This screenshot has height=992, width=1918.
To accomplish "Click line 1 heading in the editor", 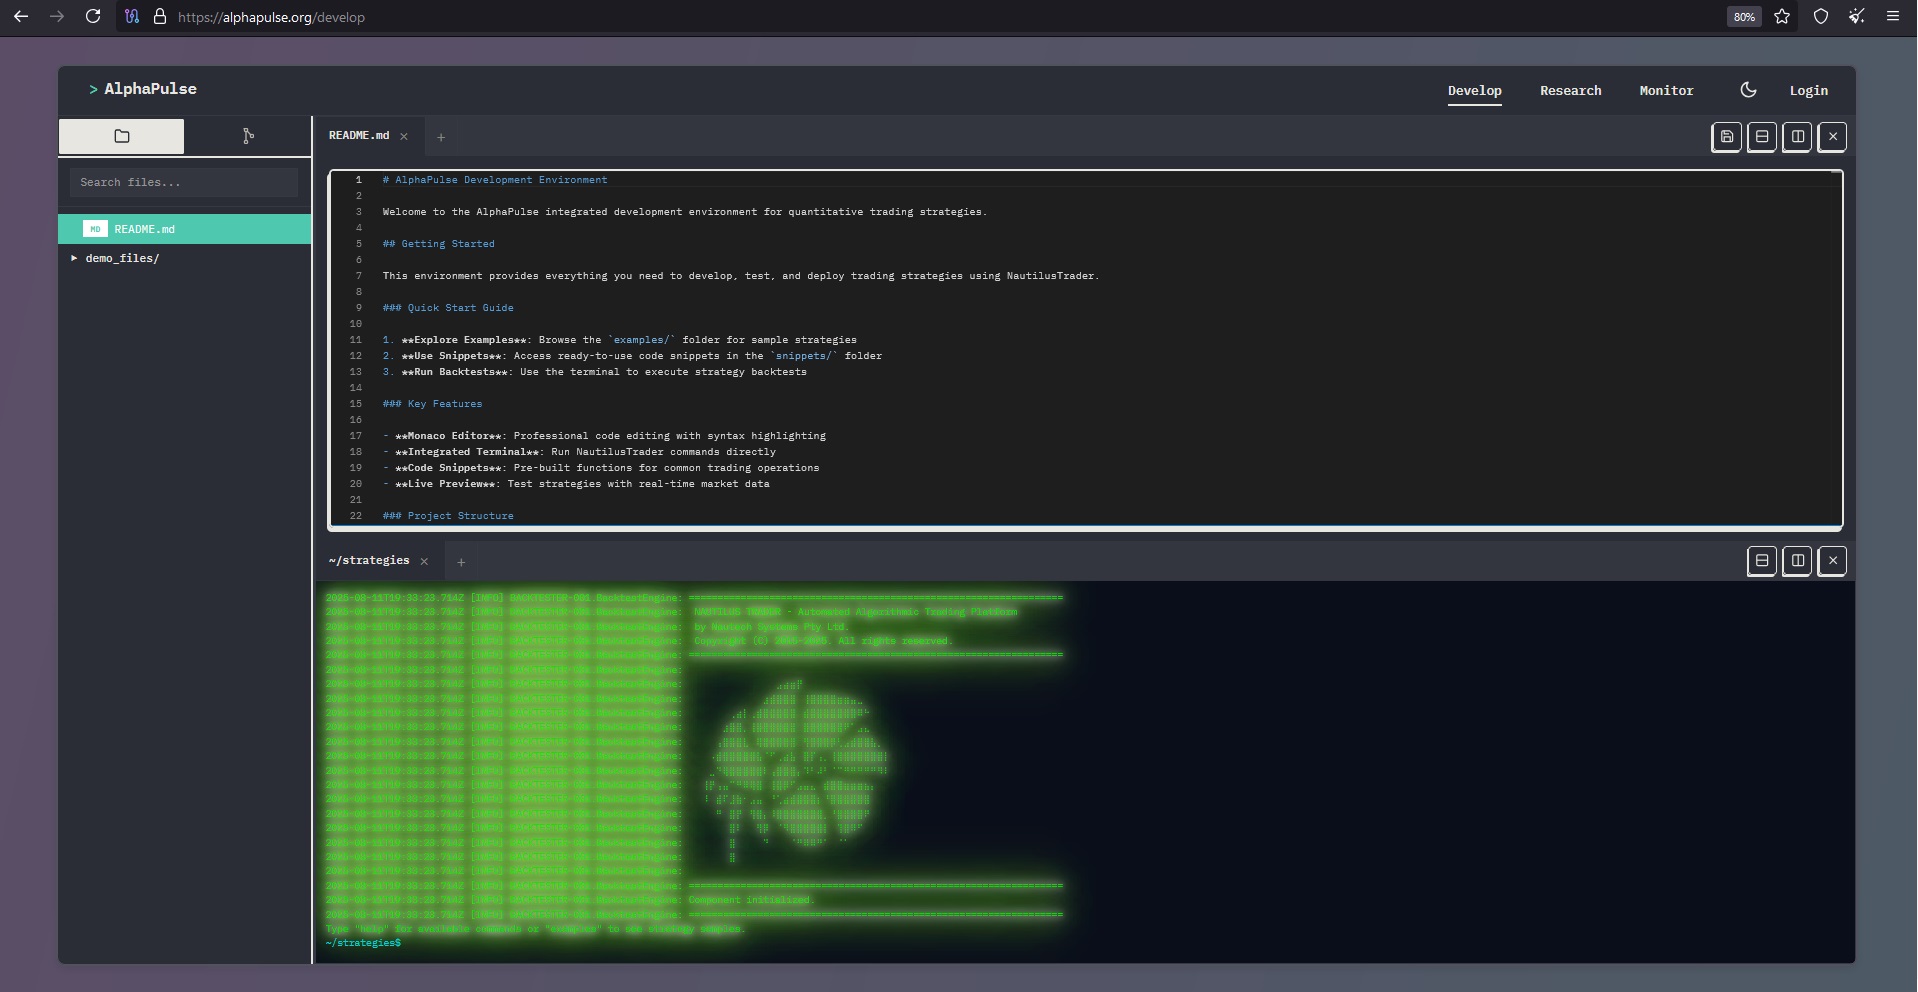I will pos(495,180).
